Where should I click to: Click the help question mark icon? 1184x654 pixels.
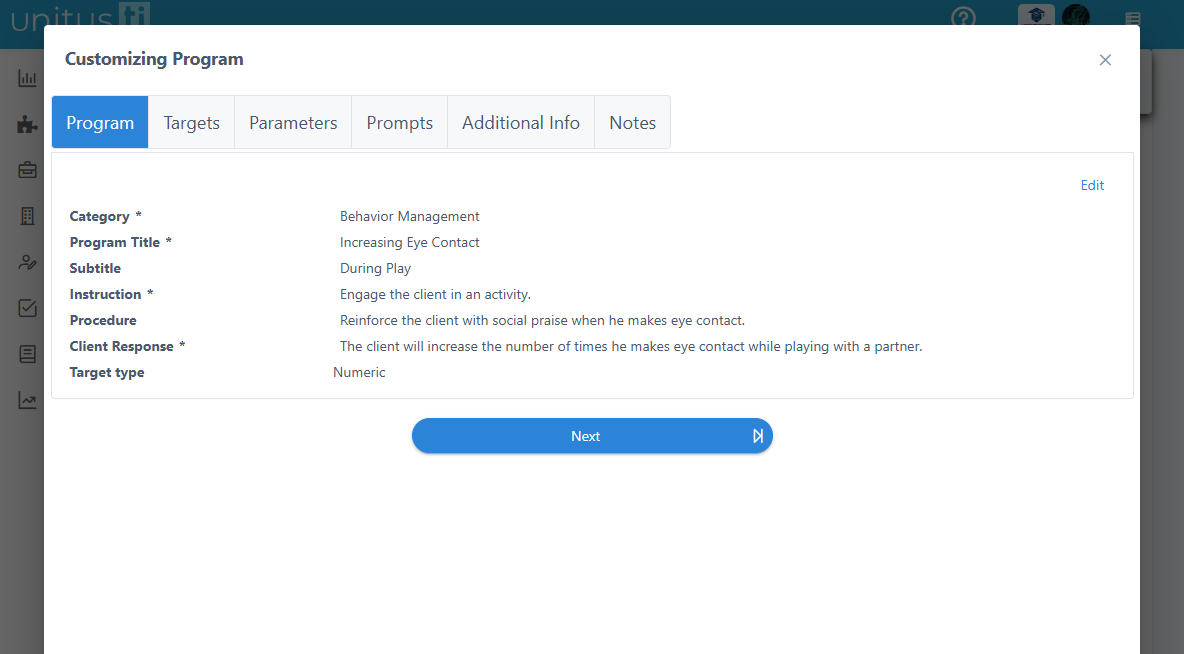964,17
